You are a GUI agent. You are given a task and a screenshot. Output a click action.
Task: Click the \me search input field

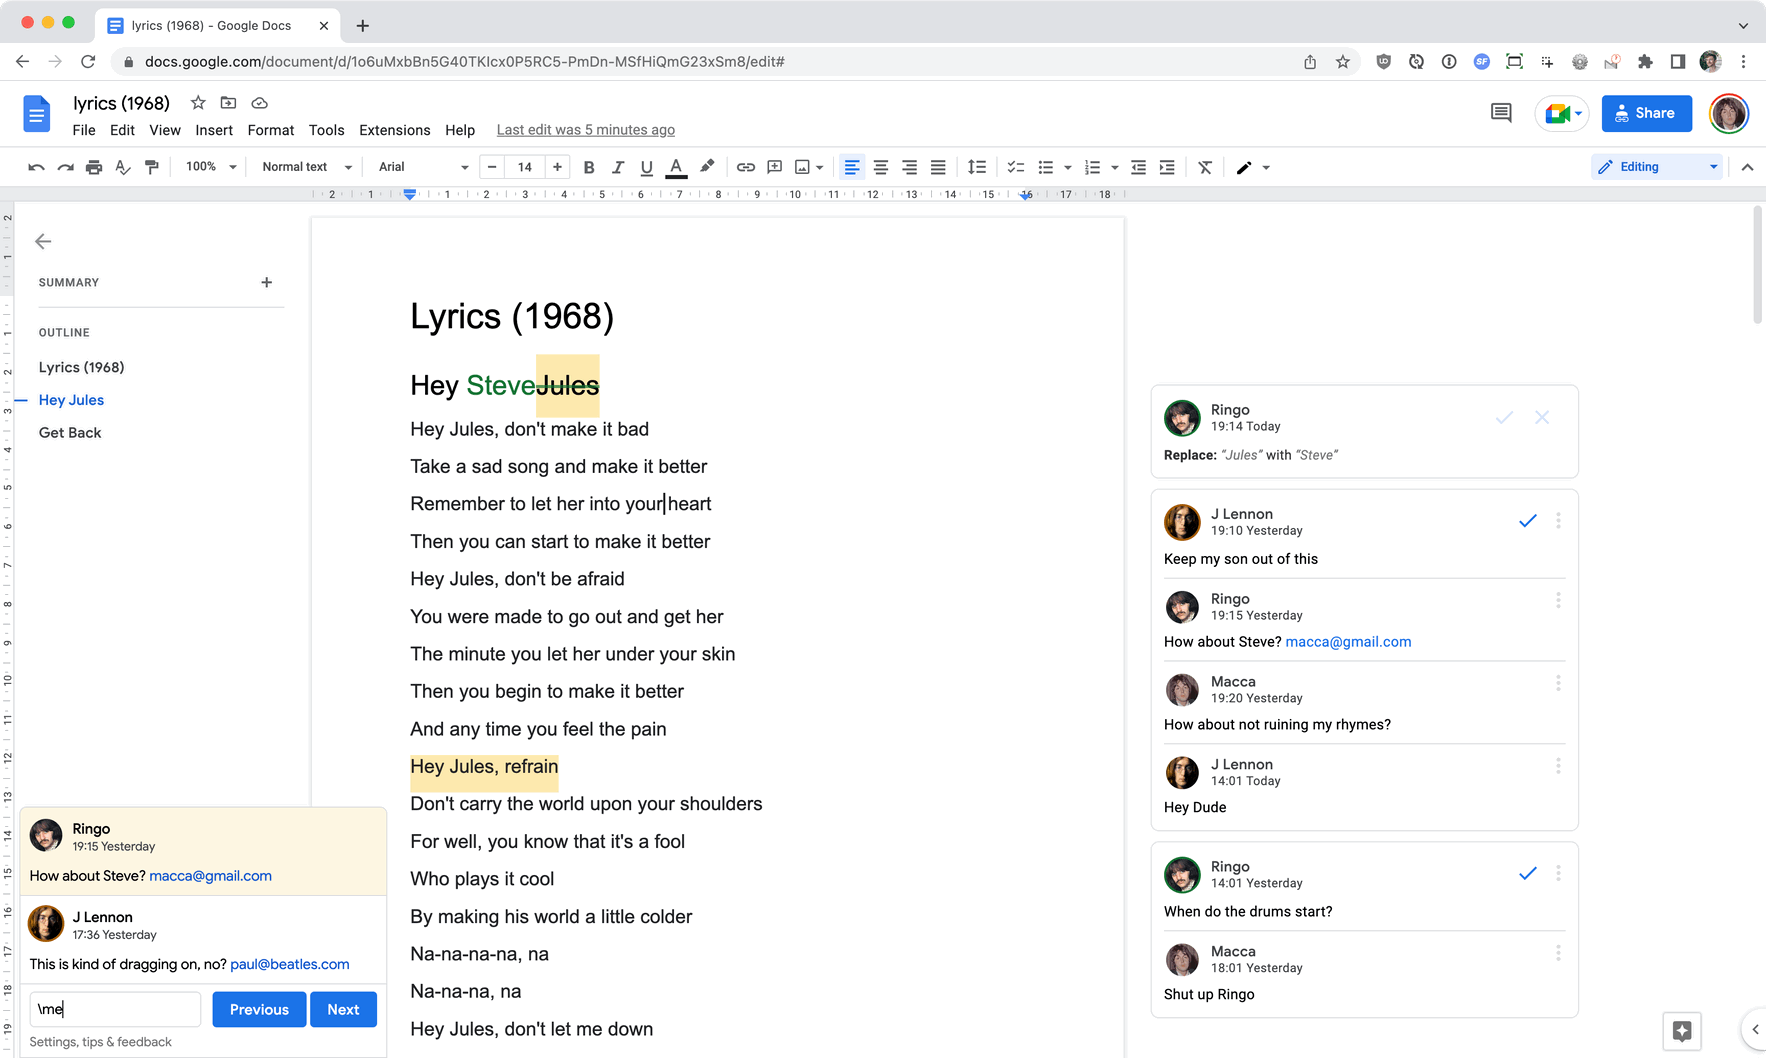click(115, 1009)
